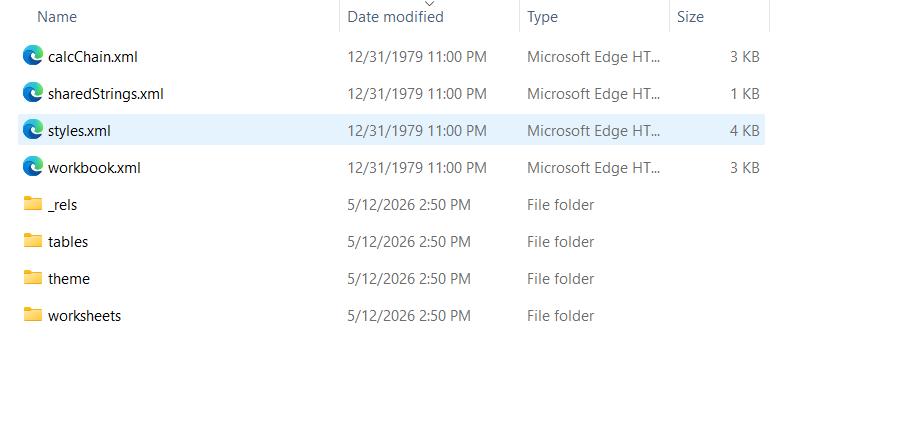Click the 1 KB size of sharedStrings.xml
This screenshot has width=907, height=436.
click(x=744, y=94)
